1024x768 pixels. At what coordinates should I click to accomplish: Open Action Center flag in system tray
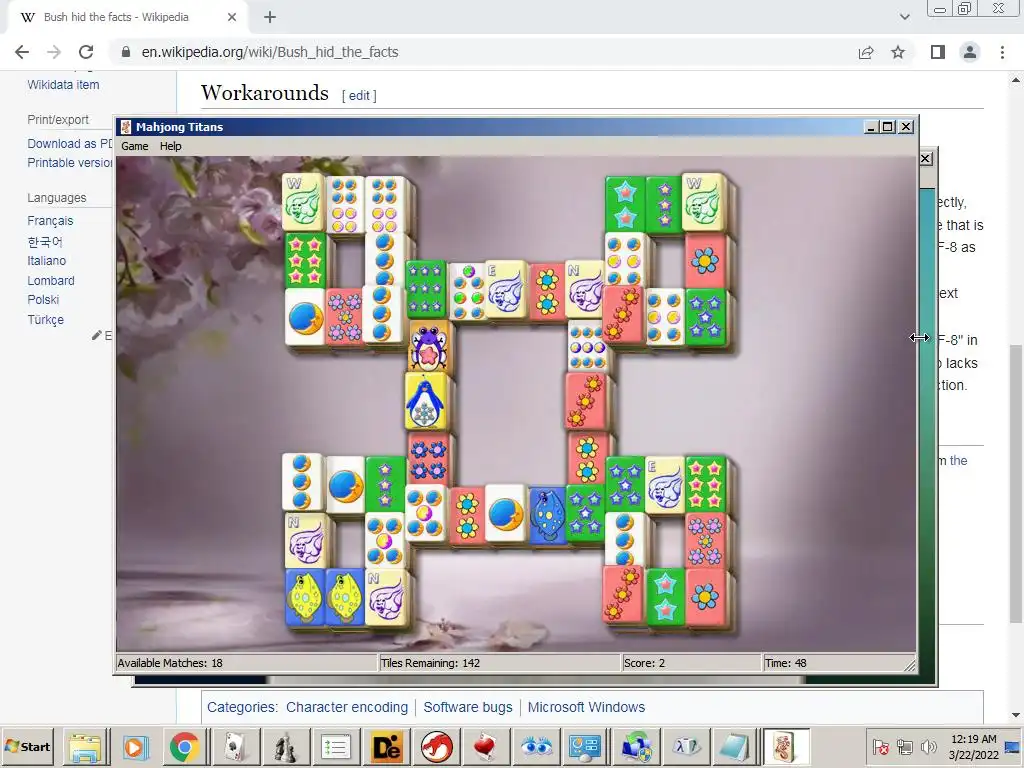click(x=880, y=746)
